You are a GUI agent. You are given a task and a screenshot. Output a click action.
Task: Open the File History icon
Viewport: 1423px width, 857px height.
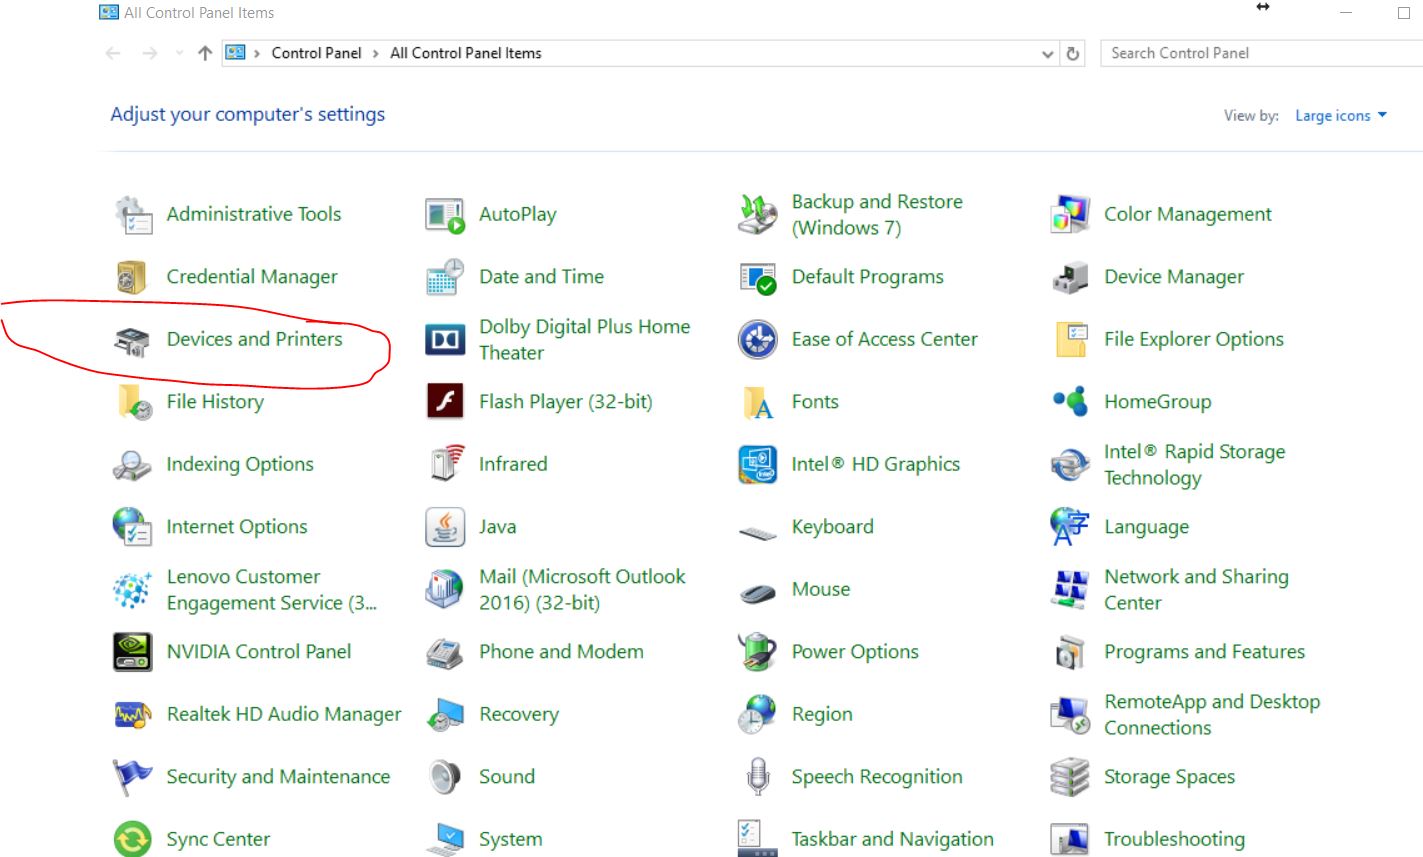[x=133, y=402]
